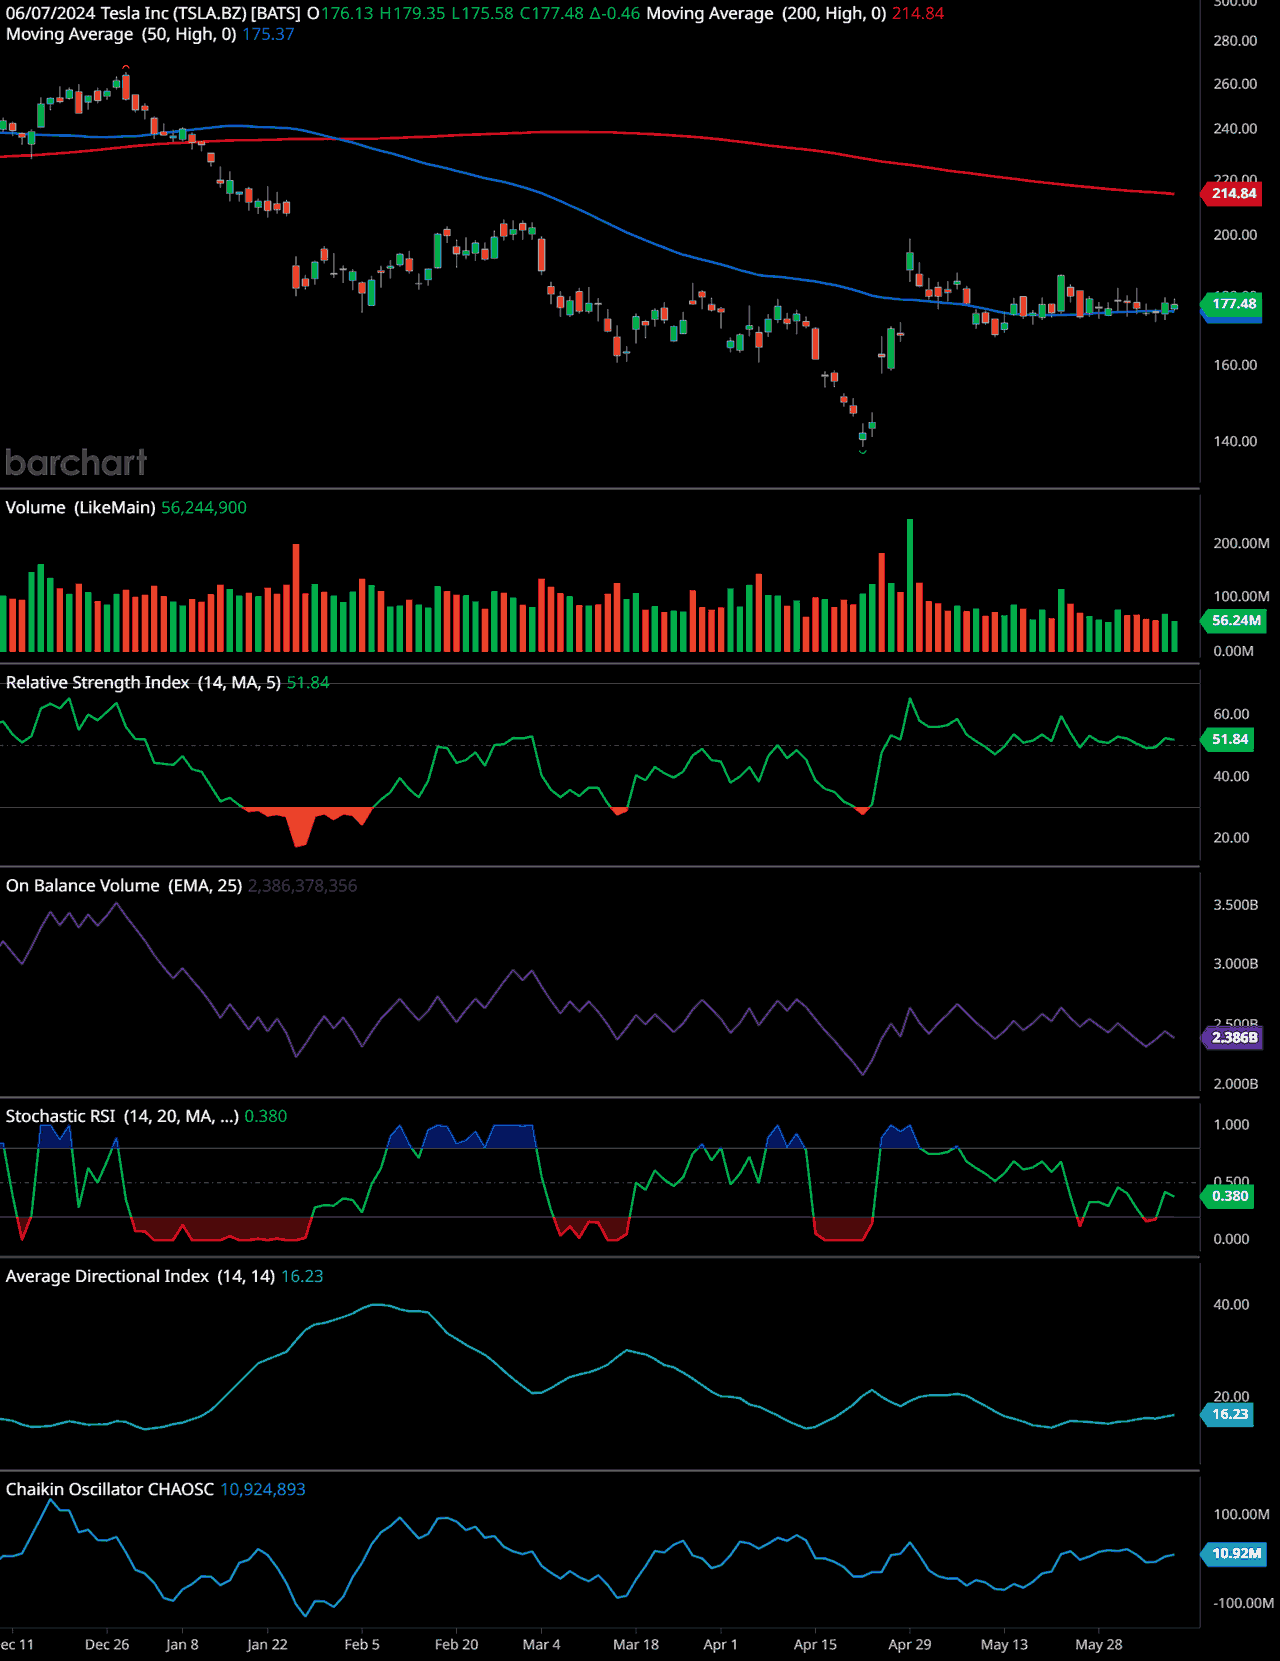Open the Relative Strength Index (14, MA, 5) label
This screenshot has width=1280, height=1661.
point(143,682)
